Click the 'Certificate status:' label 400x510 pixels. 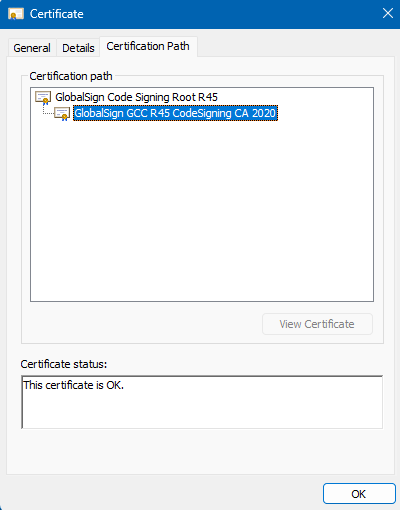point(64,364)
